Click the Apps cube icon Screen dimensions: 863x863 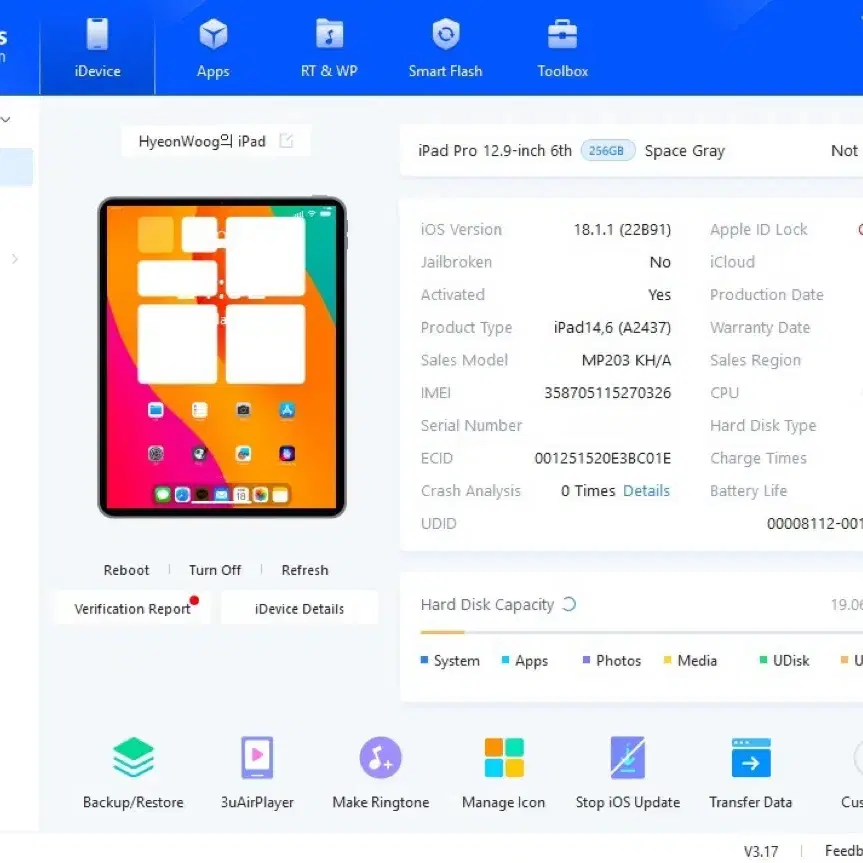click(x=213, y=34)
